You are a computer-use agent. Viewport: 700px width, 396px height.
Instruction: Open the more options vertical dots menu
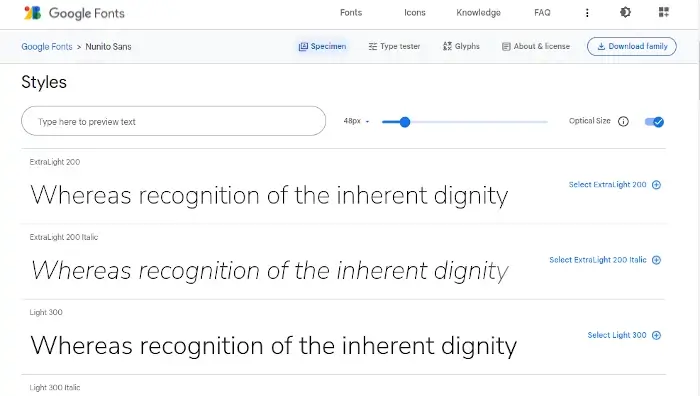point(587,13)
